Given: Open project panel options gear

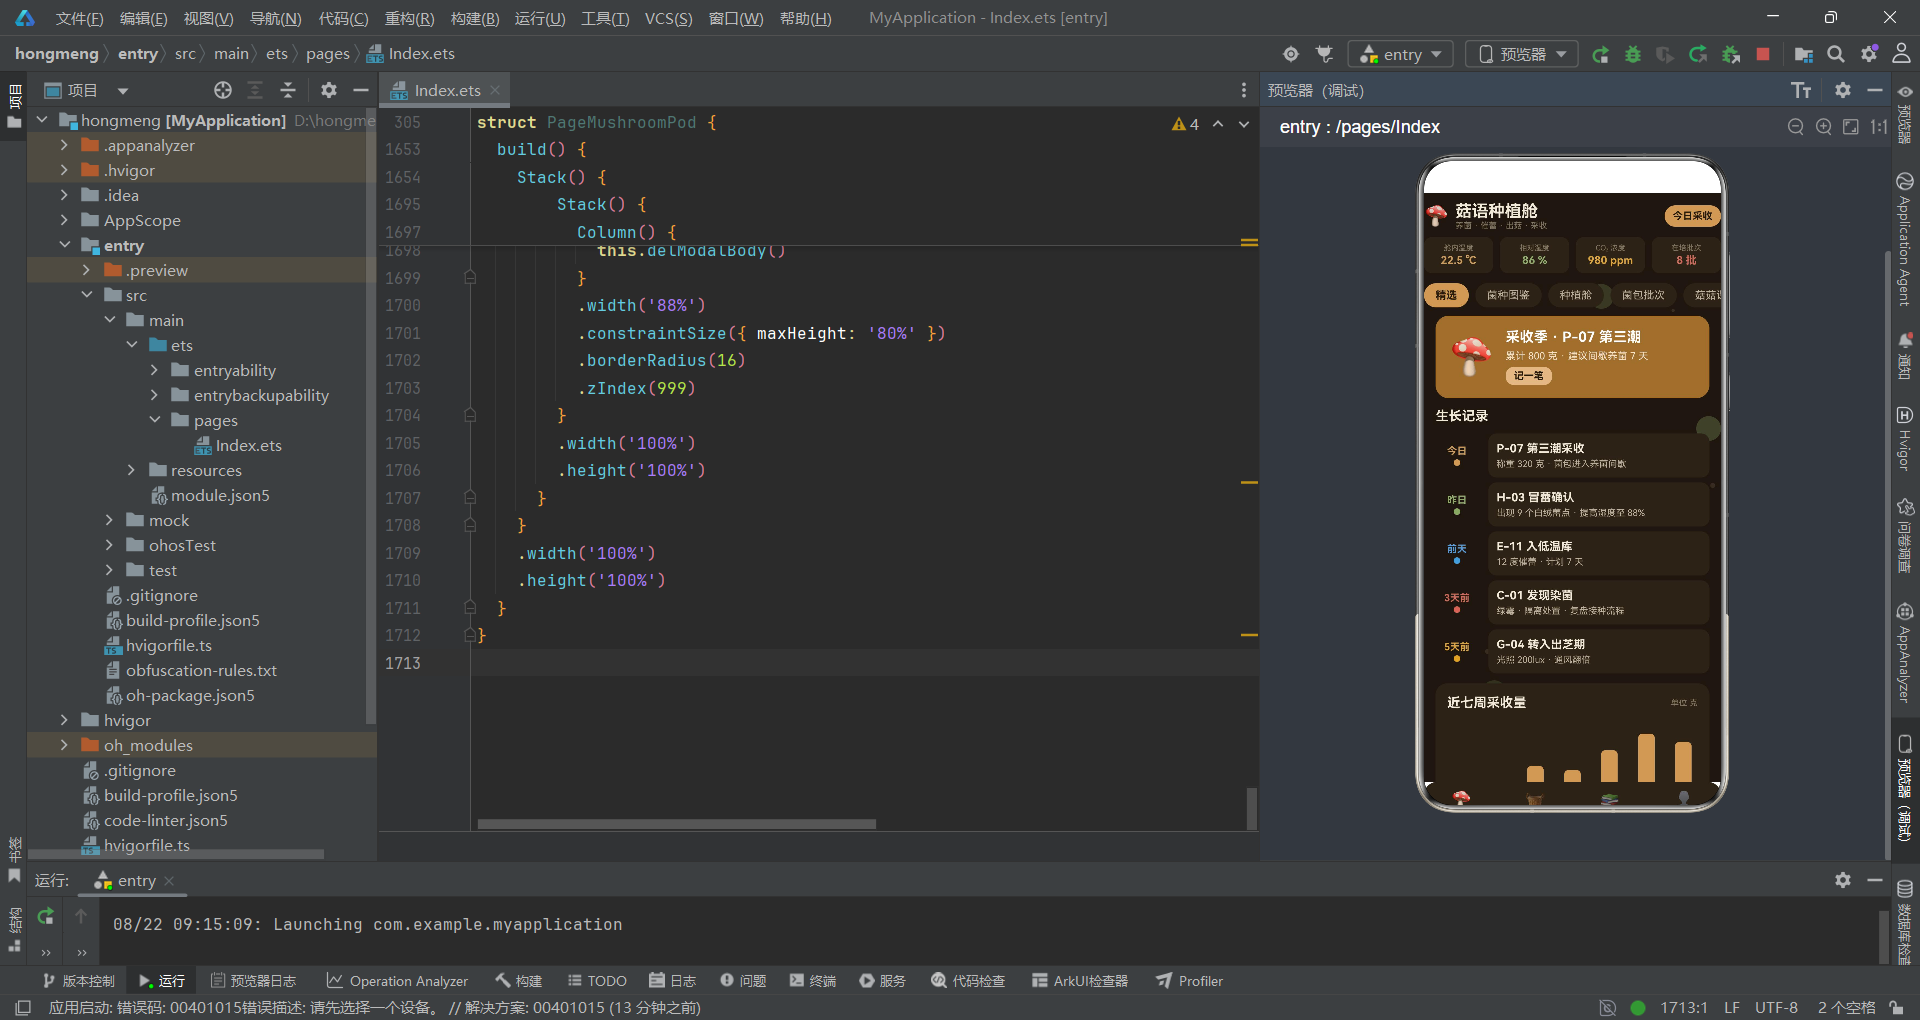Looking at the screenshot, I should click(328, 90).
